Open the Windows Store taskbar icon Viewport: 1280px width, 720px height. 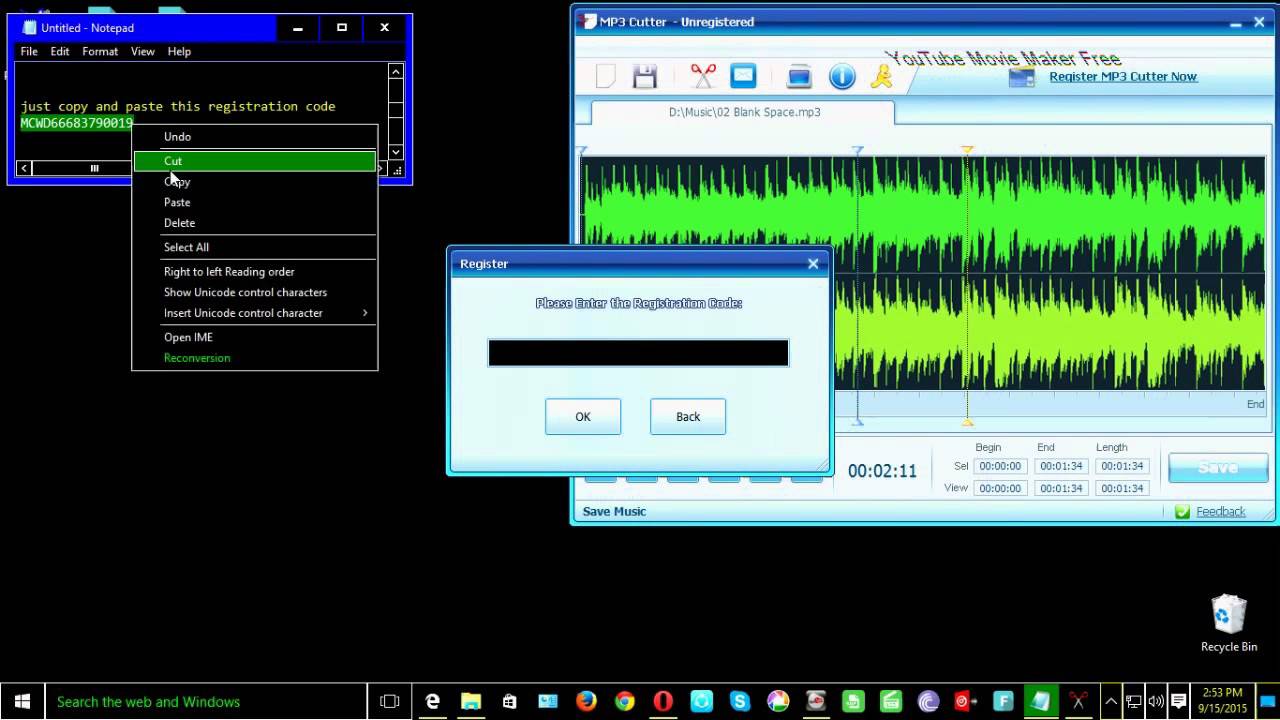pos(509,702)
